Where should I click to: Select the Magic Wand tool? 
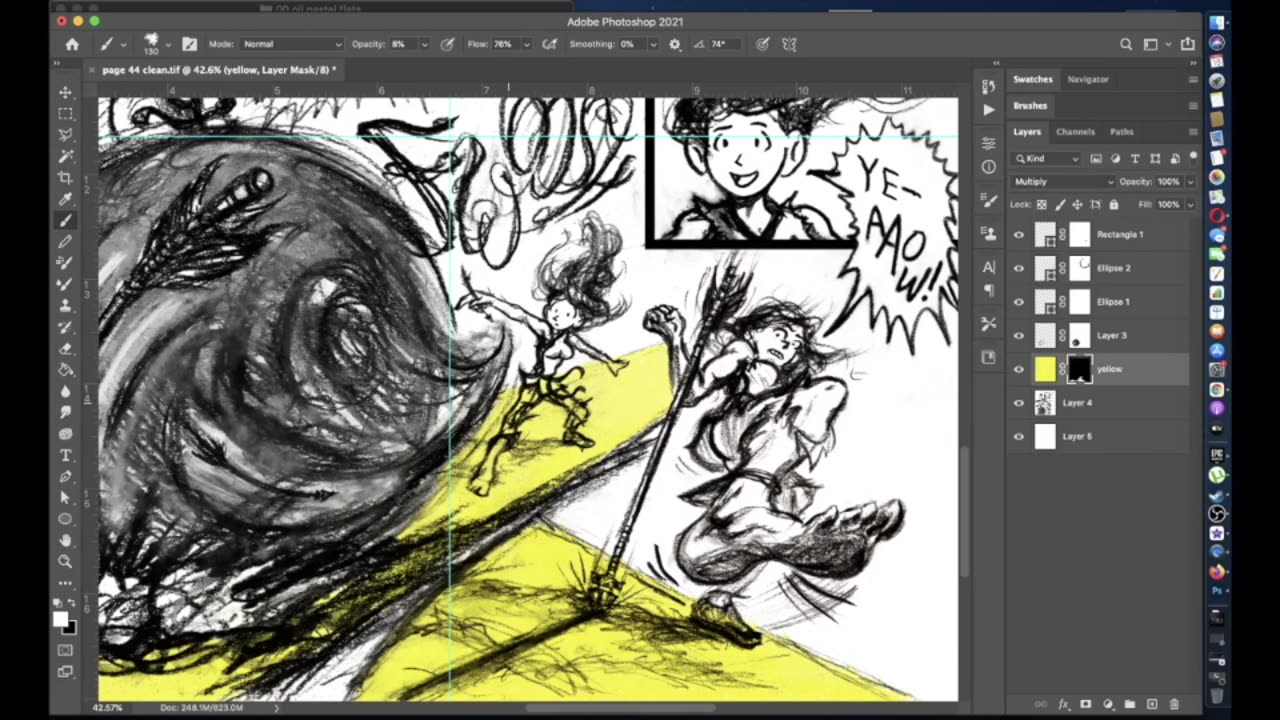(66, 156)
